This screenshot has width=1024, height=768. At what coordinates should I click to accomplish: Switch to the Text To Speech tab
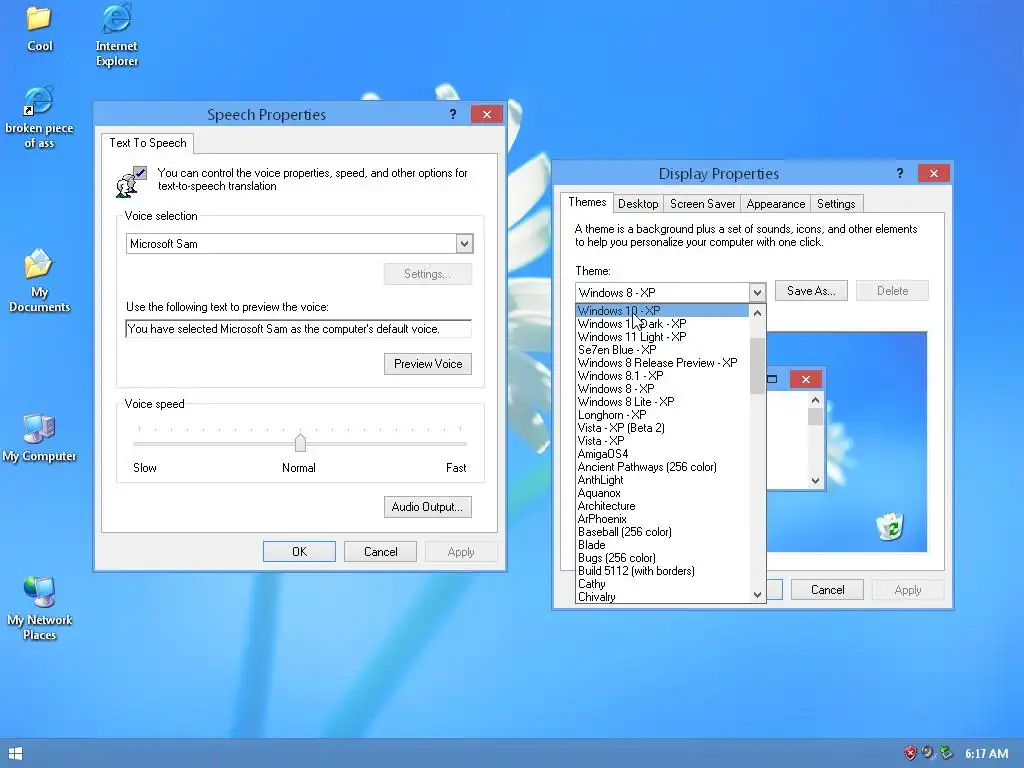pos(148,143)
